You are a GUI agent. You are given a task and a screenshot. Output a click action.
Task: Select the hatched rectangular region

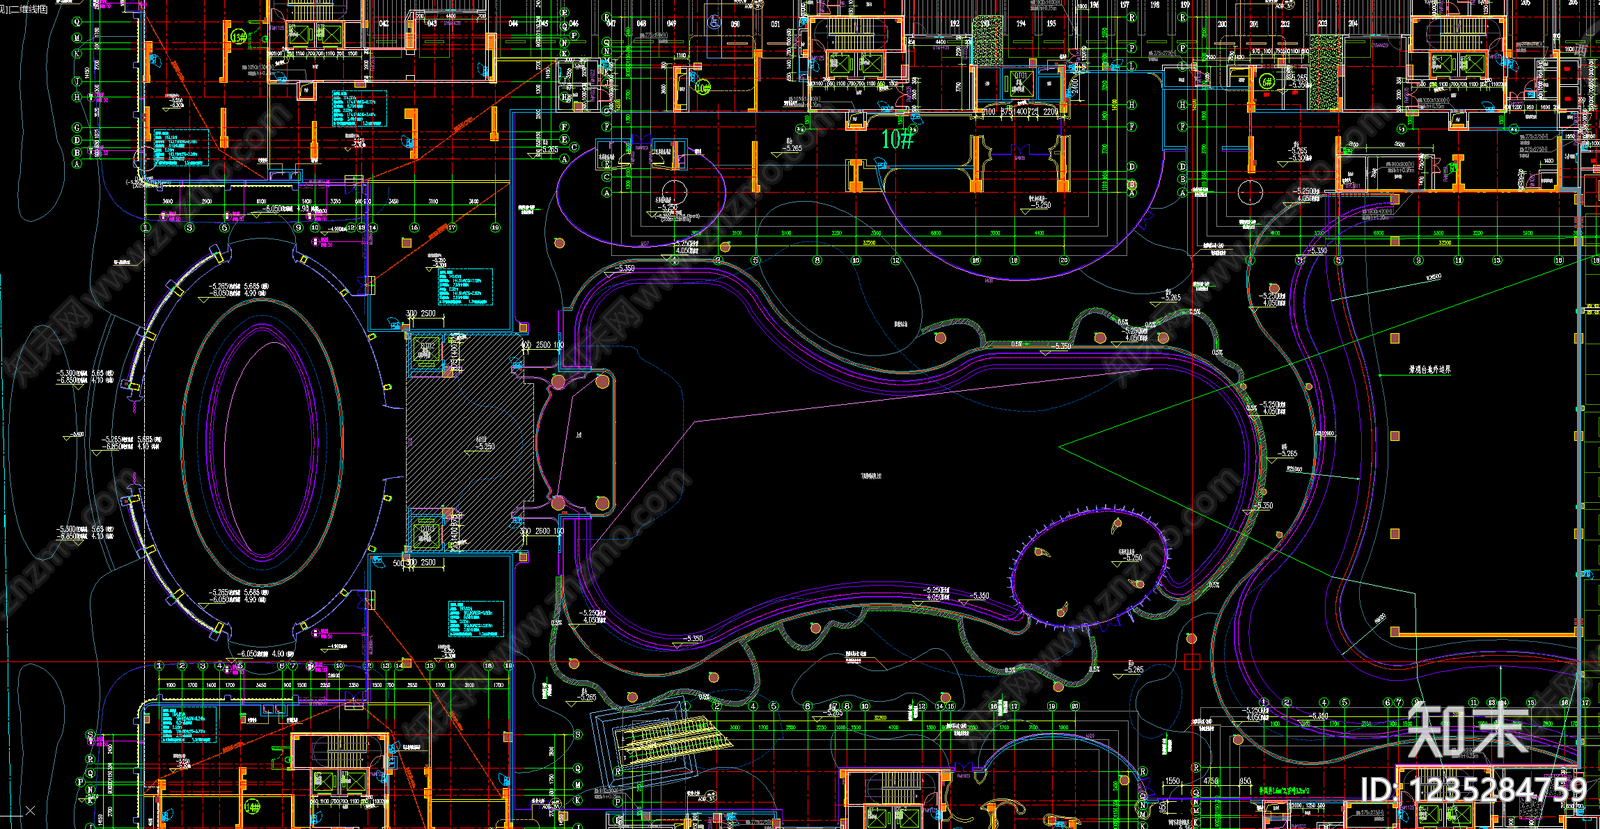(470, 441)
